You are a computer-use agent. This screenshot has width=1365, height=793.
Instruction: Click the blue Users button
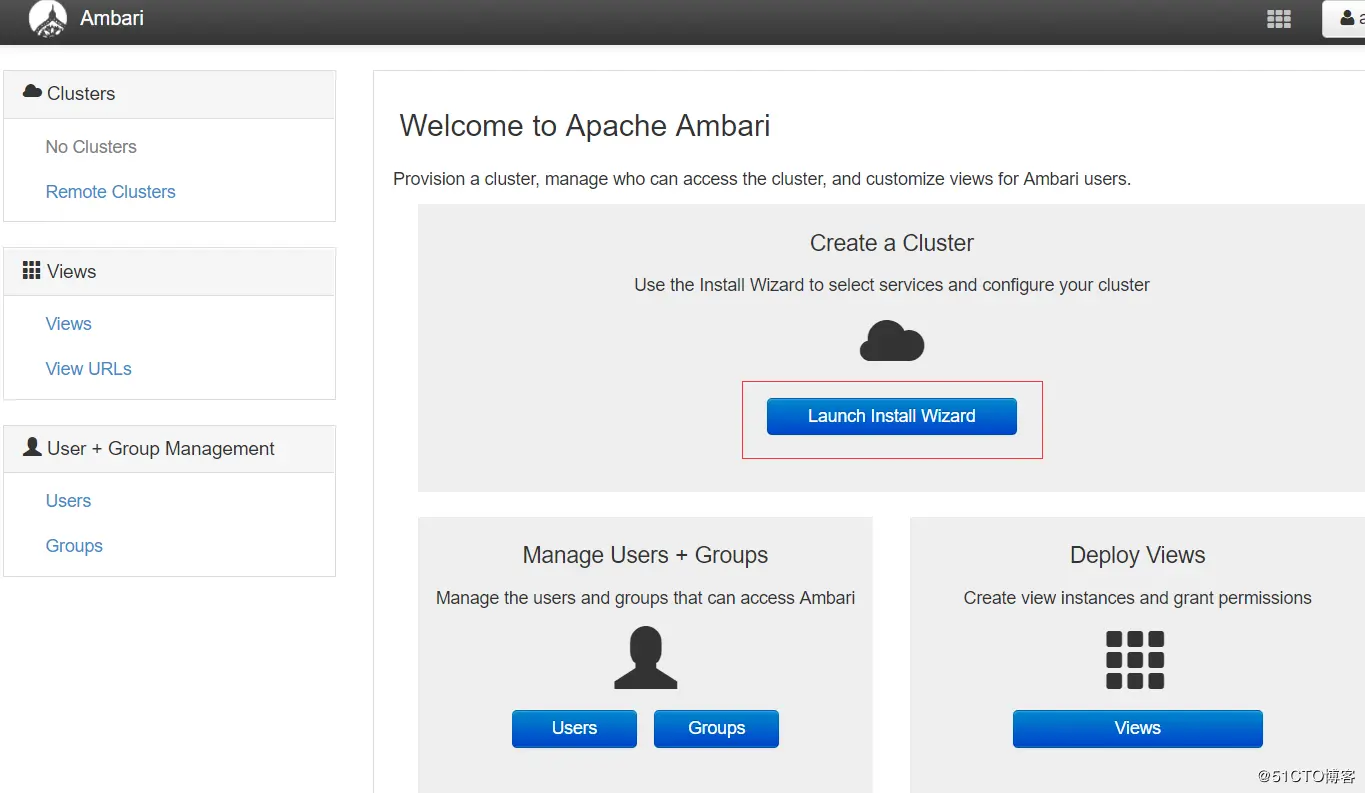(574, 728)
